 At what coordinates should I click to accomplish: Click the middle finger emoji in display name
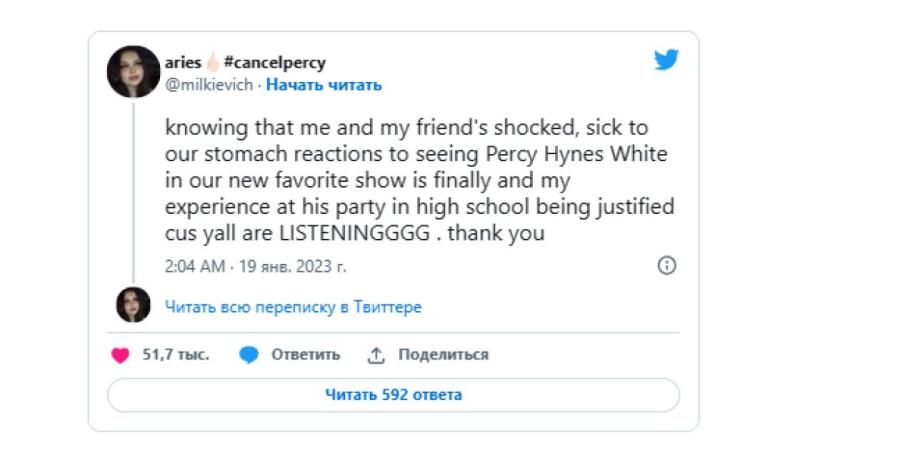[x=213, y=62]
